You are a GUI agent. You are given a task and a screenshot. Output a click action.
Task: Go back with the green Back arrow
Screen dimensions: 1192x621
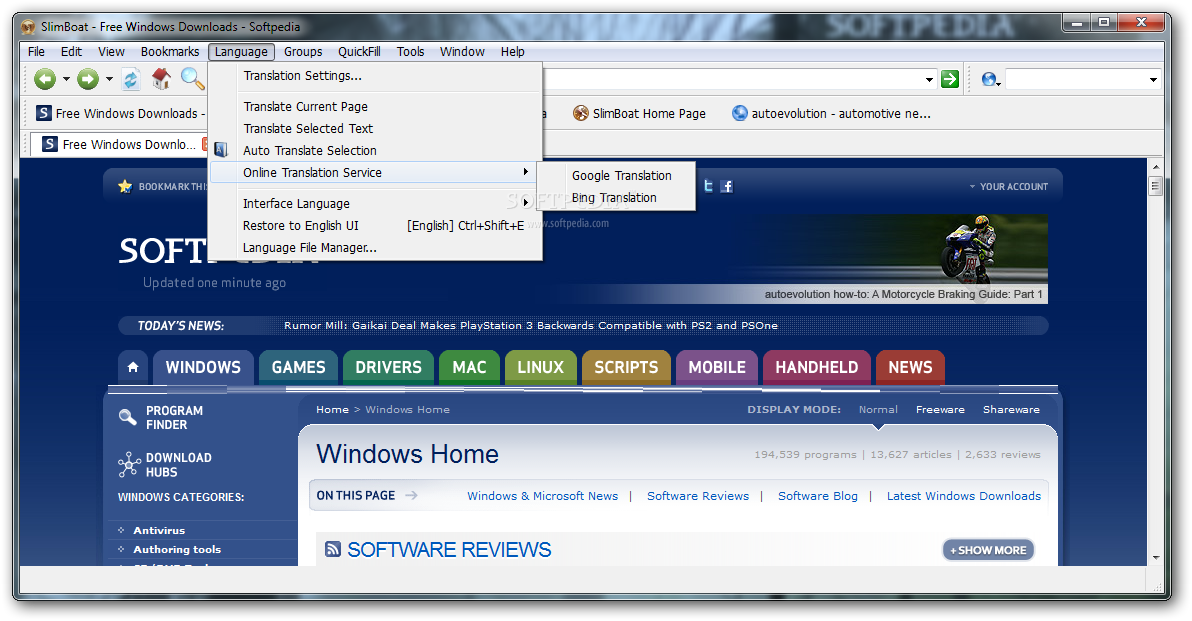point(45,79)
